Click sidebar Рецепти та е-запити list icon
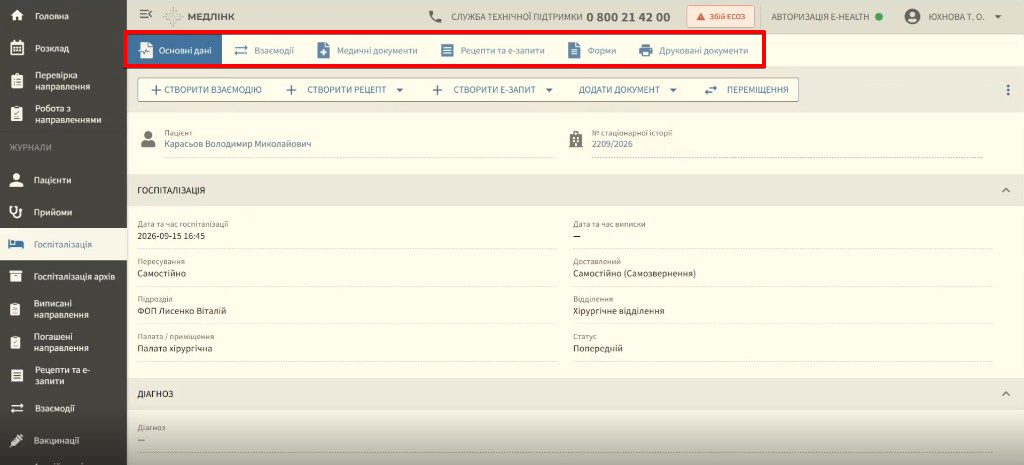 18,376
